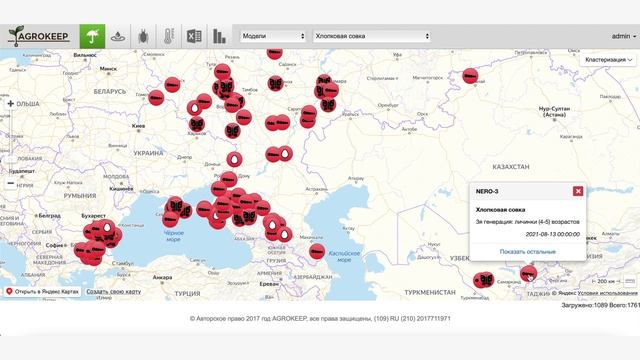Click red marker near Гомель
This screenshot has width=640, height=360.
click(x=156, y=98)
